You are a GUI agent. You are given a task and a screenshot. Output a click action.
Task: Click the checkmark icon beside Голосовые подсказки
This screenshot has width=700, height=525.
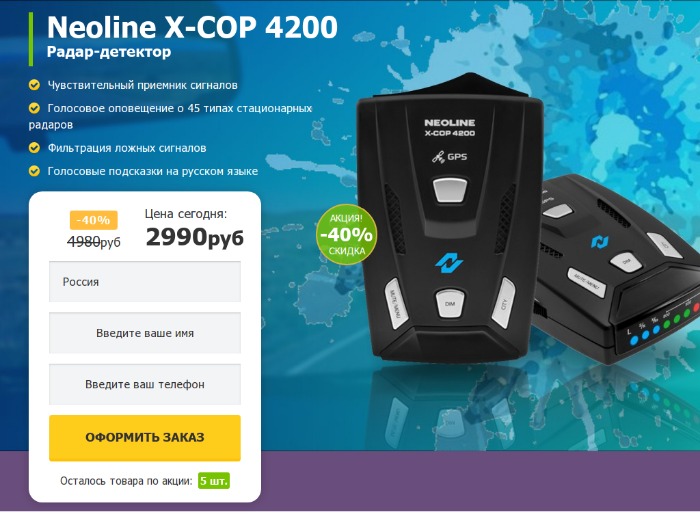point(34,171)
